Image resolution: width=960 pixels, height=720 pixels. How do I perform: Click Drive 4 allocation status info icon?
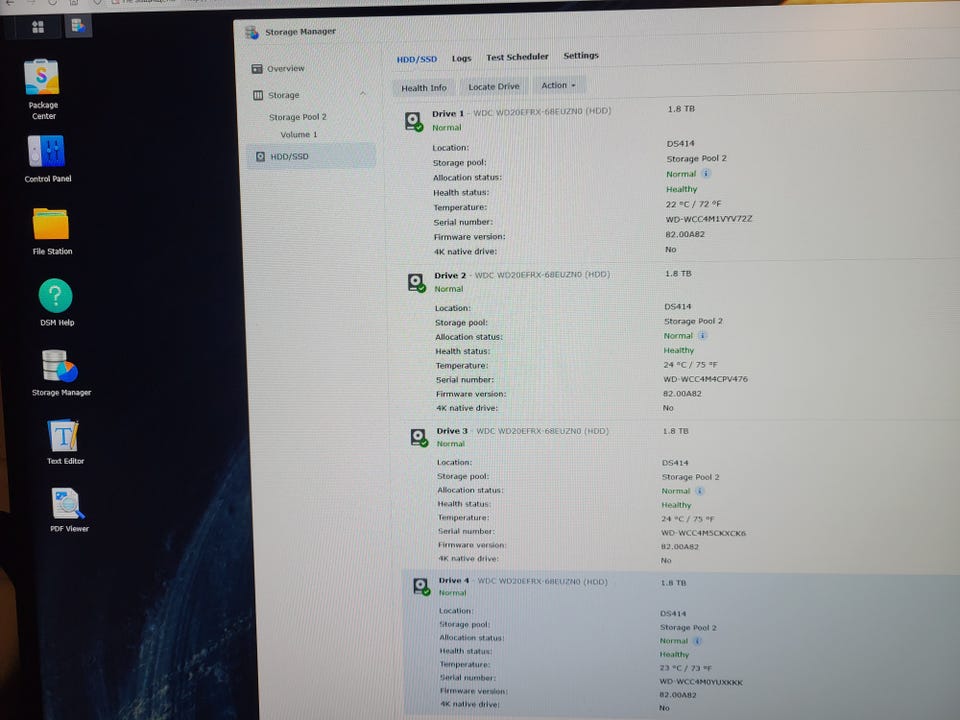pos(697,641)
